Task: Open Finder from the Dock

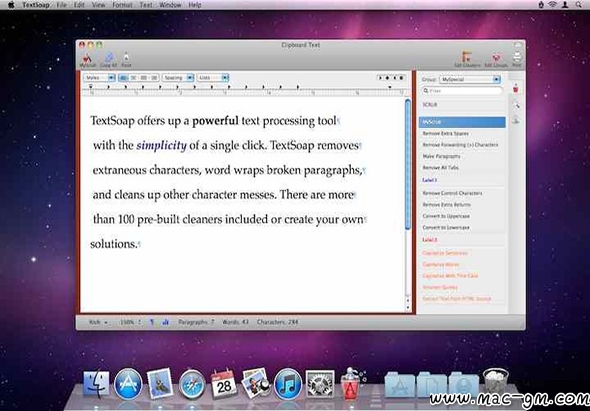Action: pyautogui.click(x=96, y=384)
